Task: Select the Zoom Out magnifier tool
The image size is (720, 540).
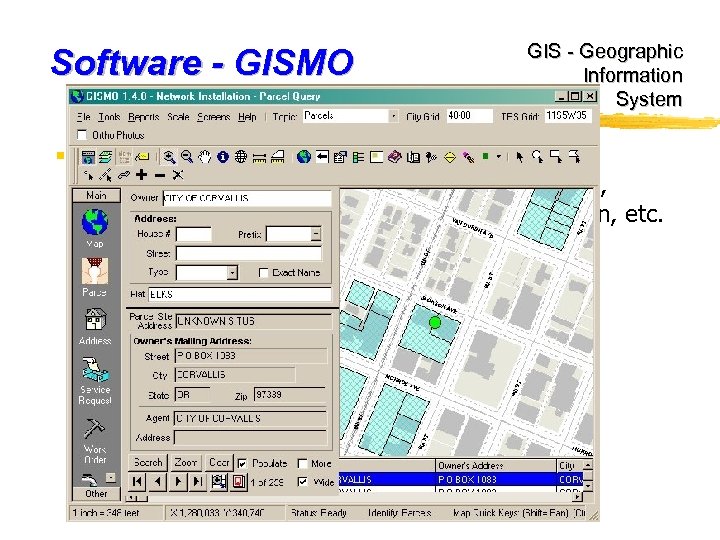Action: pos(186,157)
